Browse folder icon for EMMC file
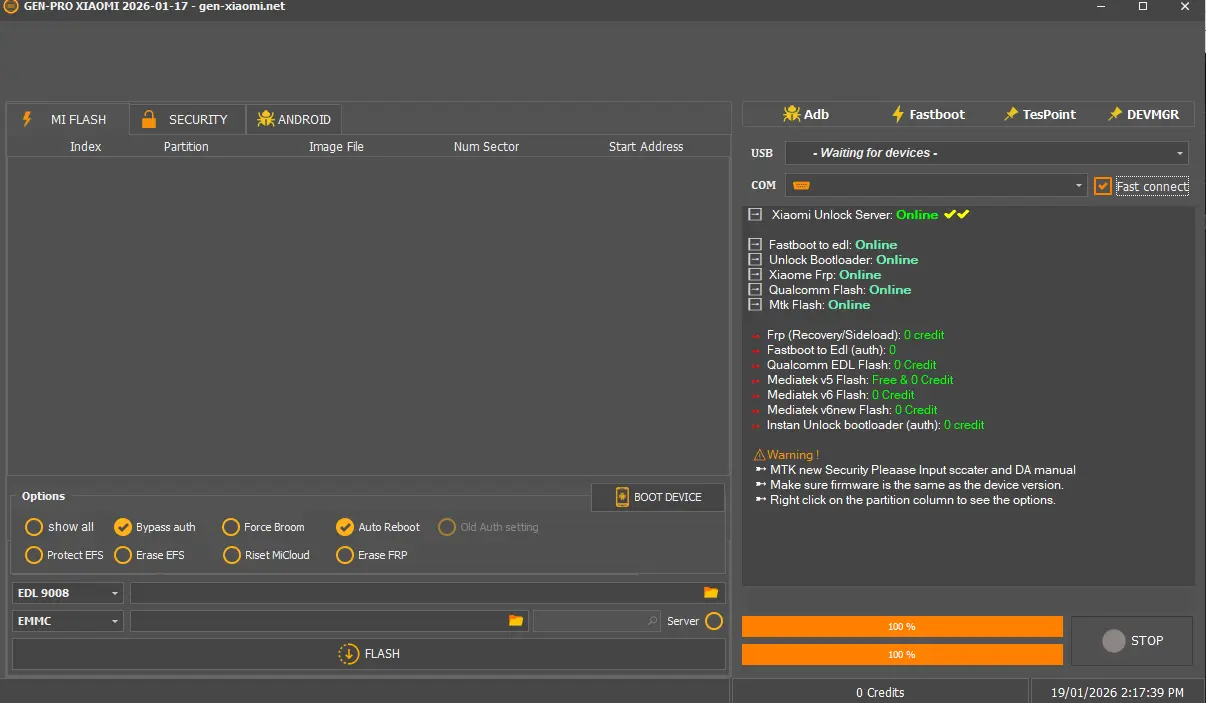The image size is (1206, 703). point(516,621)
